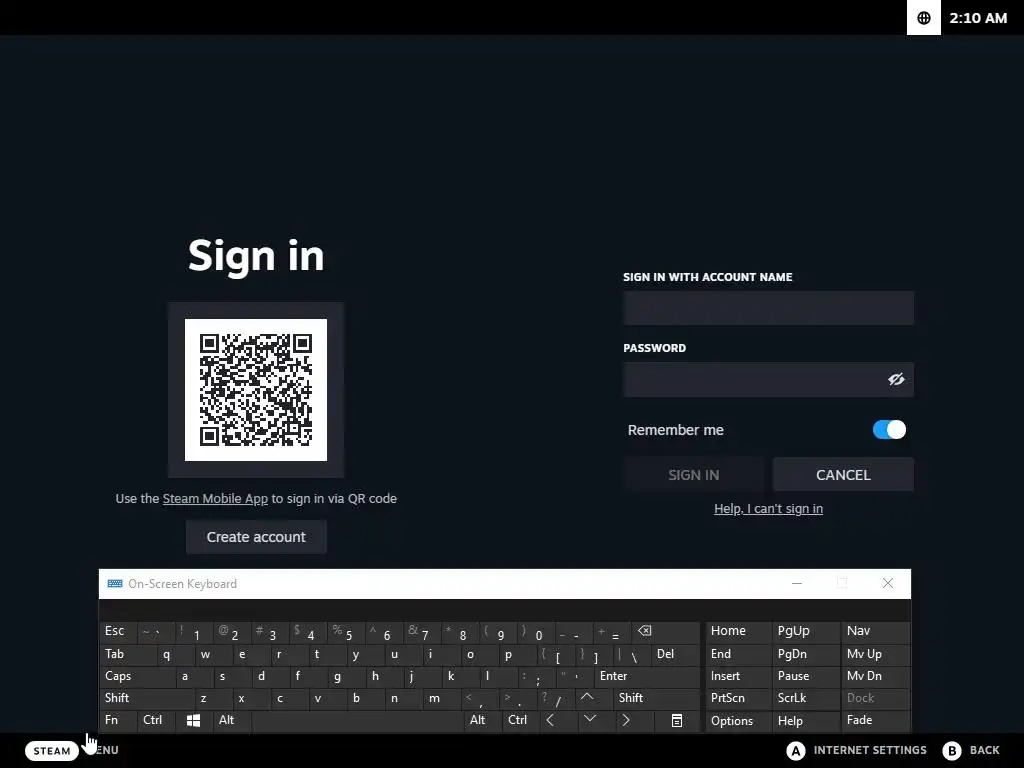Toggle password visibility eye icon

896,379
